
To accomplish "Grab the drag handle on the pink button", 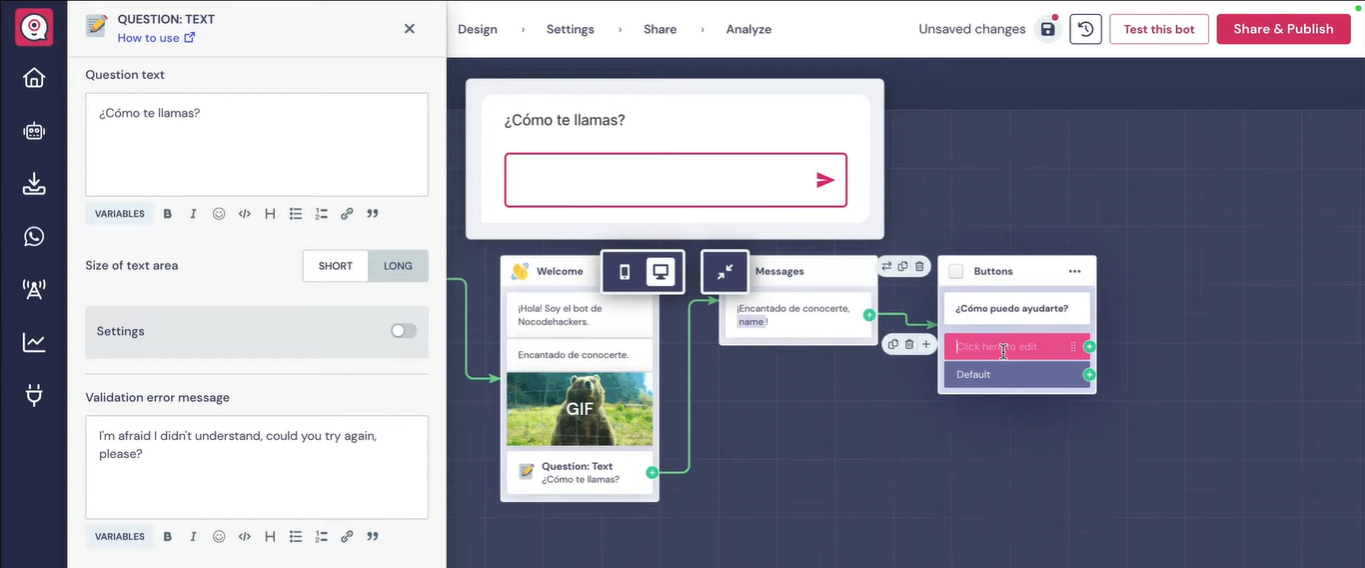I will click(x=1073, y=347).
